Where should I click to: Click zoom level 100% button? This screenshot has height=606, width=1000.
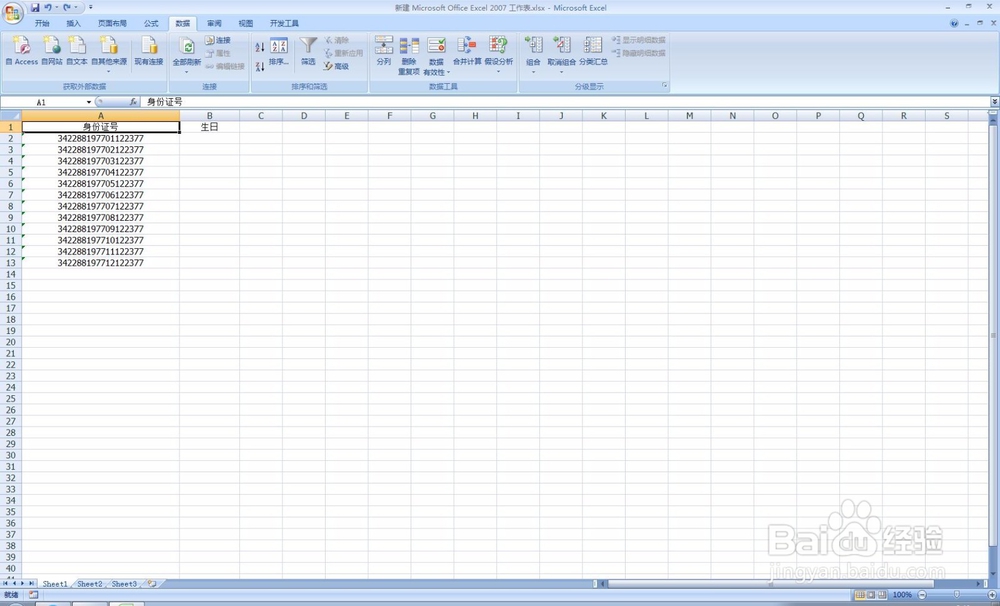[902, 595]
